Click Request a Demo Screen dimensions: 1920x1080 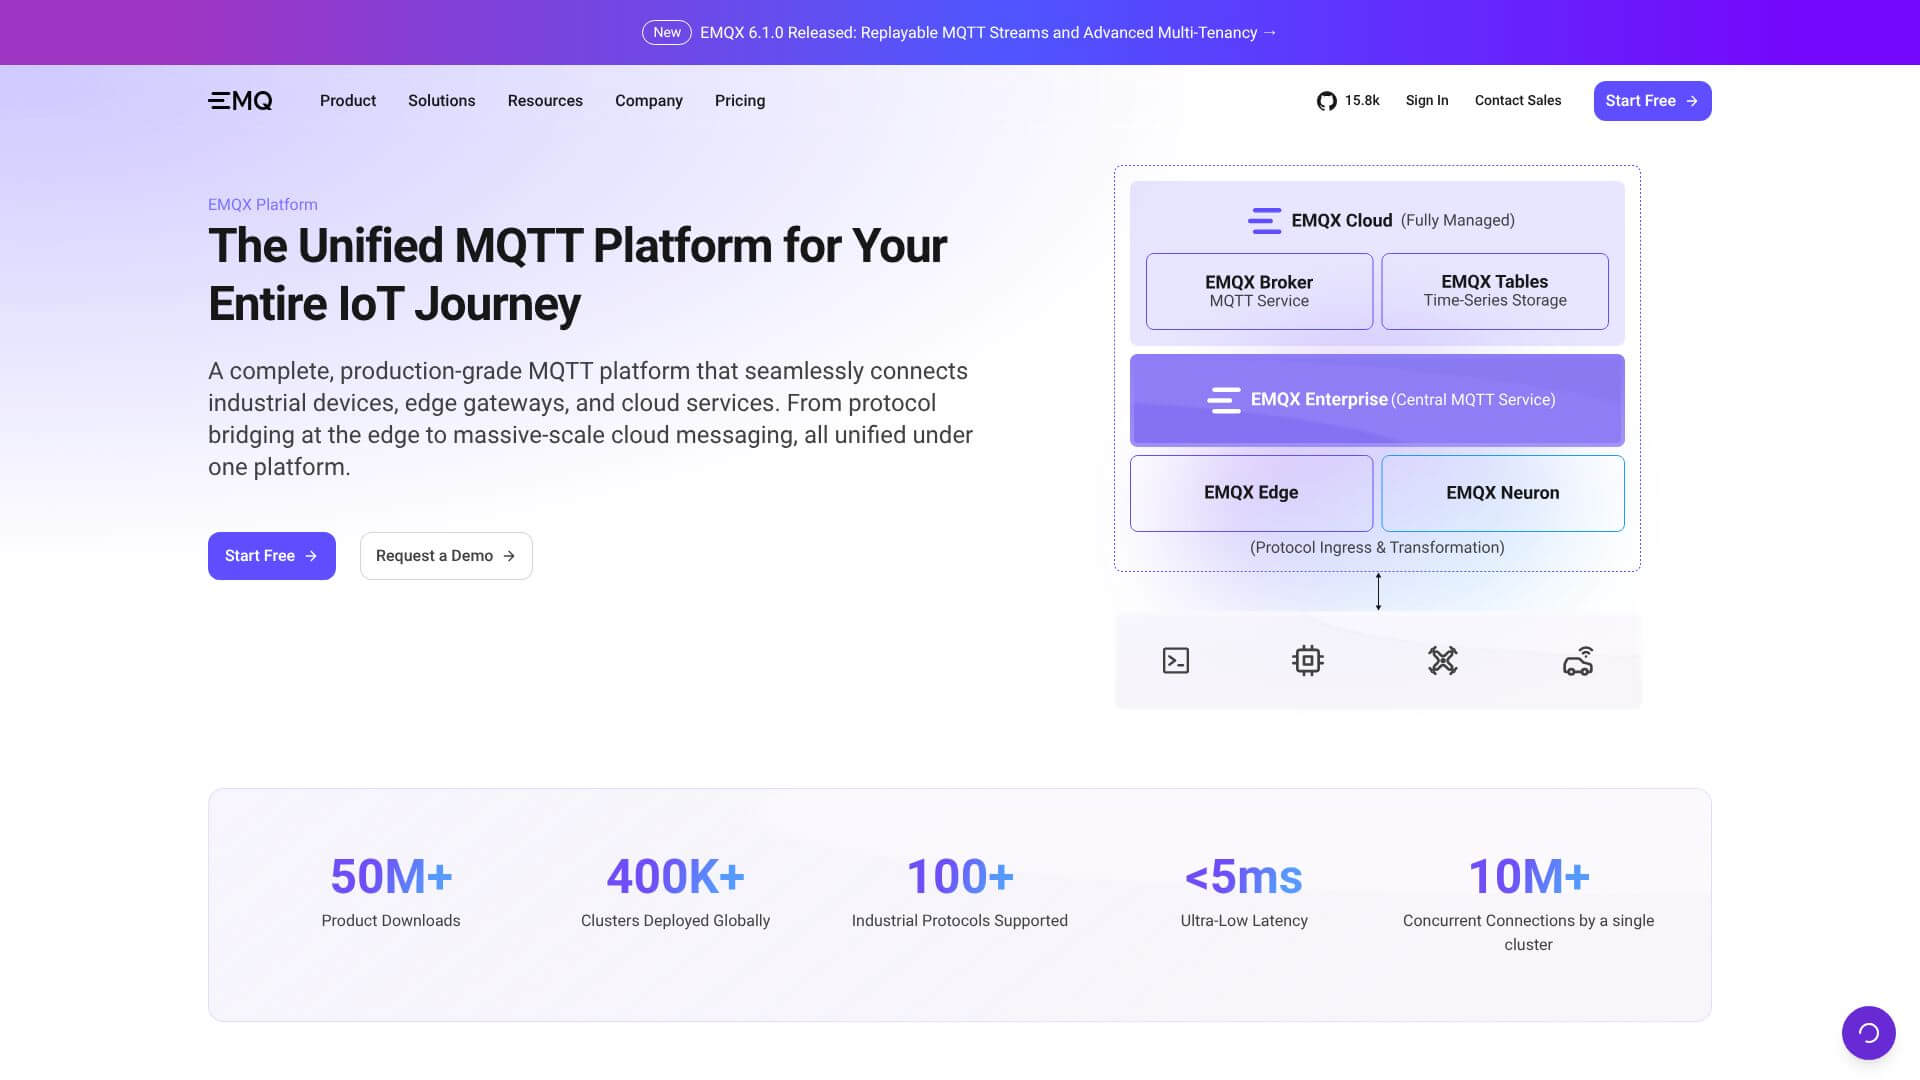pyautogui.click(x=446, y=555)
